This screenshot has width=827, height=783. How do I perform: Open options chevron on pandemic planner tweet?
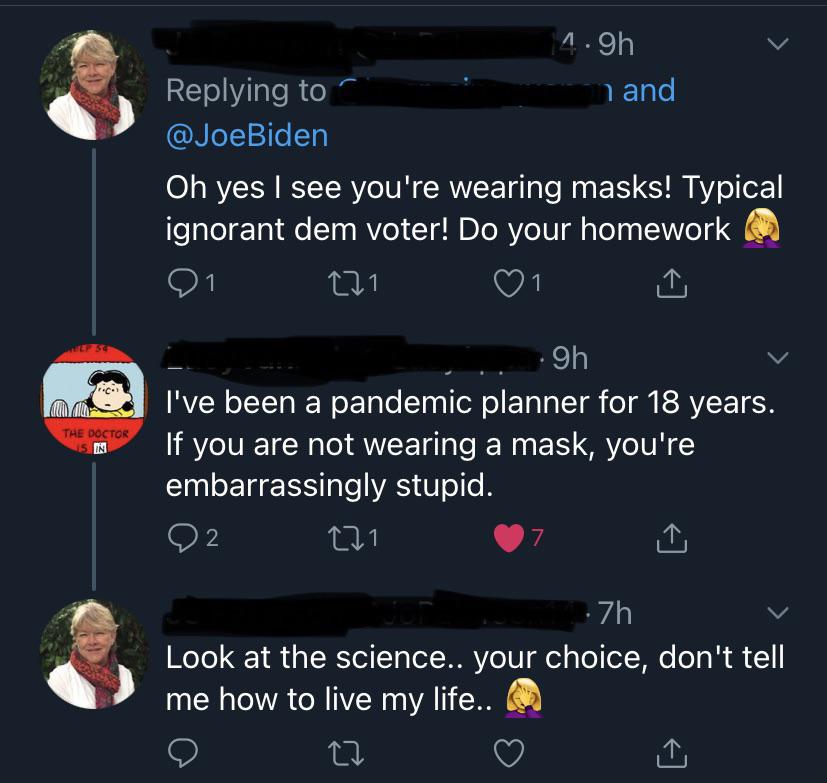pos(778,358)
